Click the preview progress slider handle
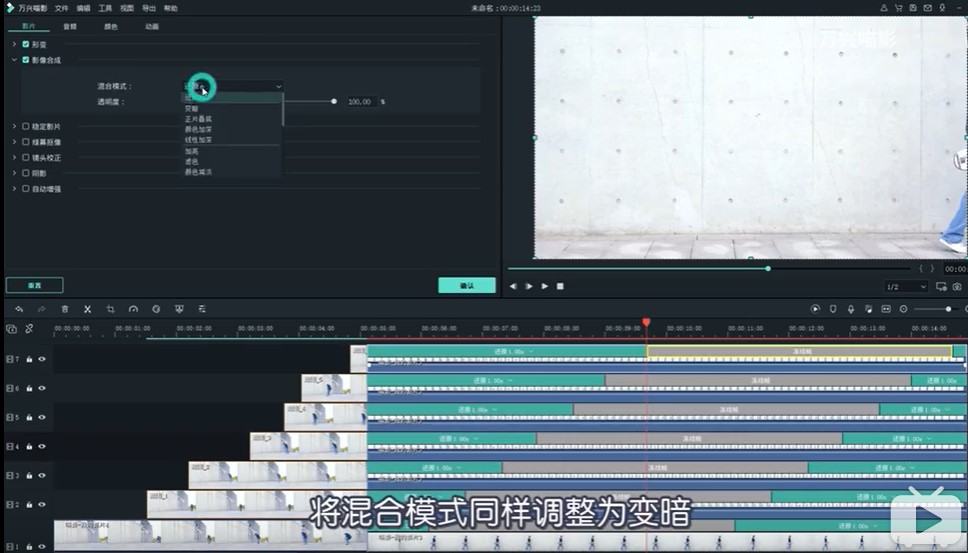 click(x=768, y=268)
